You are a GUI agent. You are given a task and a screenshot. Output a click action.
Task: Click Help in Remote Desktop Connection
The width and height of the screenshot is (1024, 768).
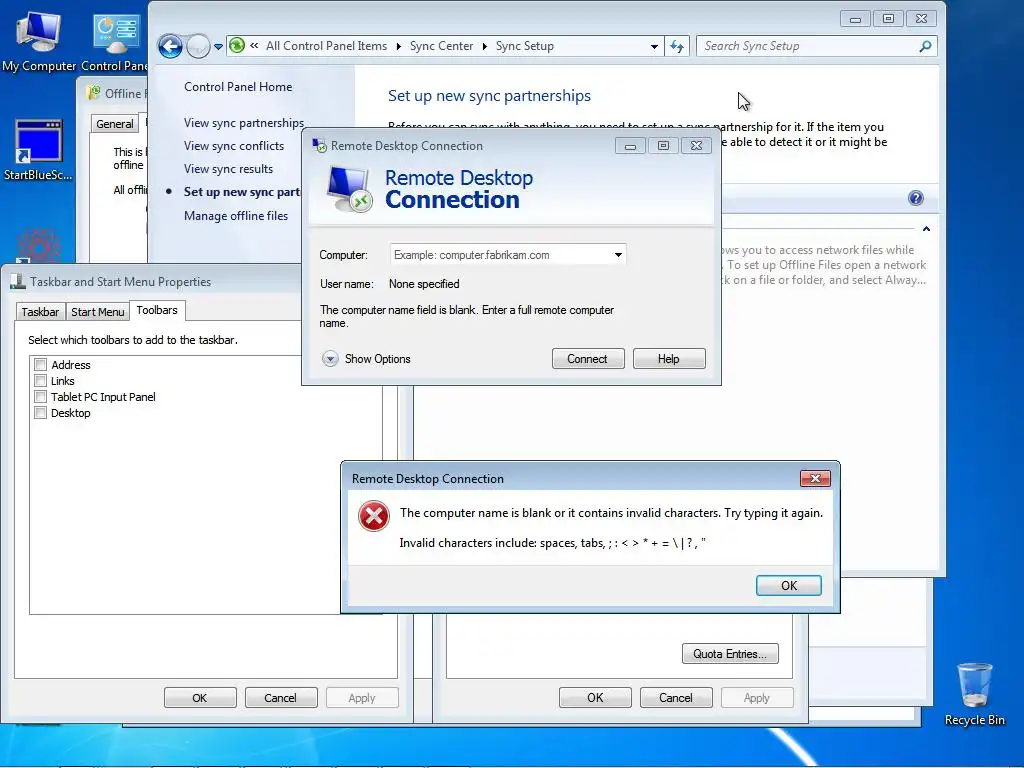click(x=669, y=359)
